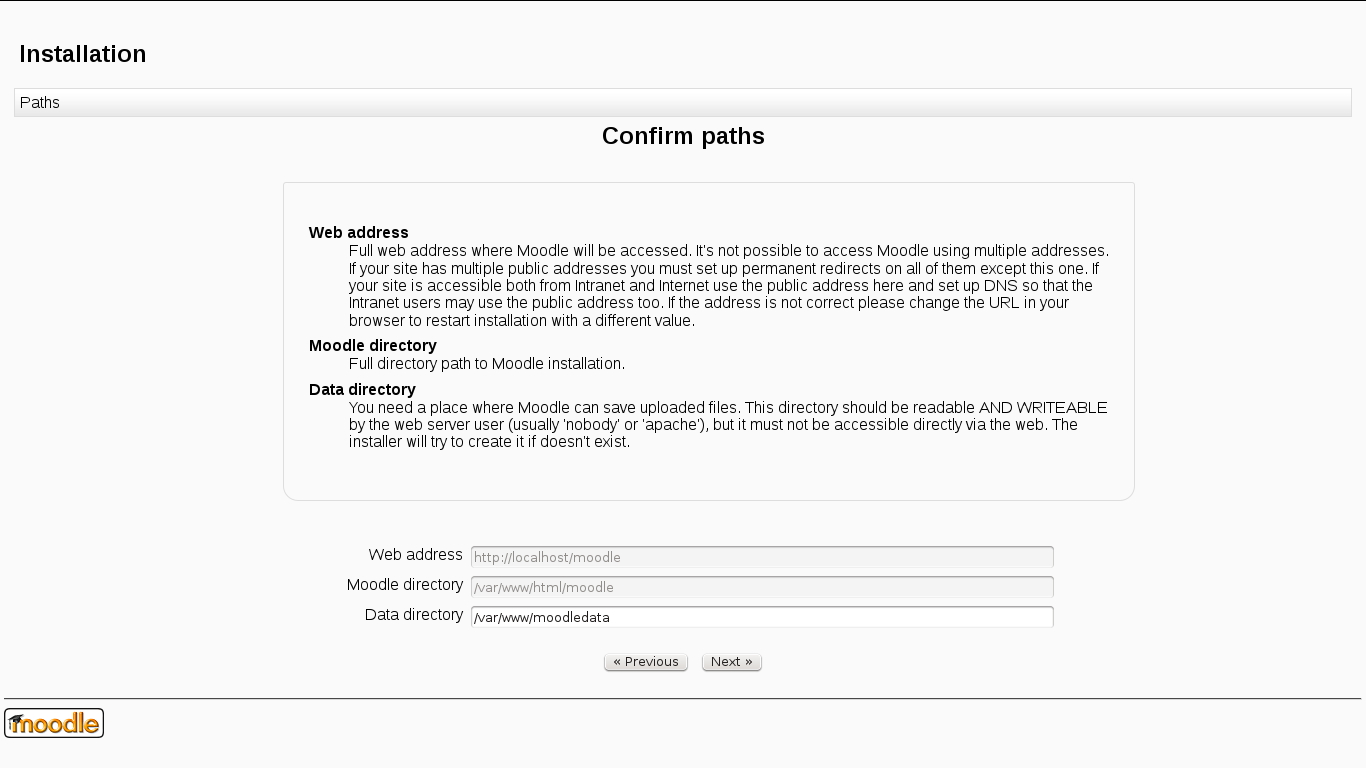Image resolution: width=1366 pixels, height=768 pixels.
Task: Click the greyed-out Web address field
Action: pyautogui.click(x=762, y=557)
